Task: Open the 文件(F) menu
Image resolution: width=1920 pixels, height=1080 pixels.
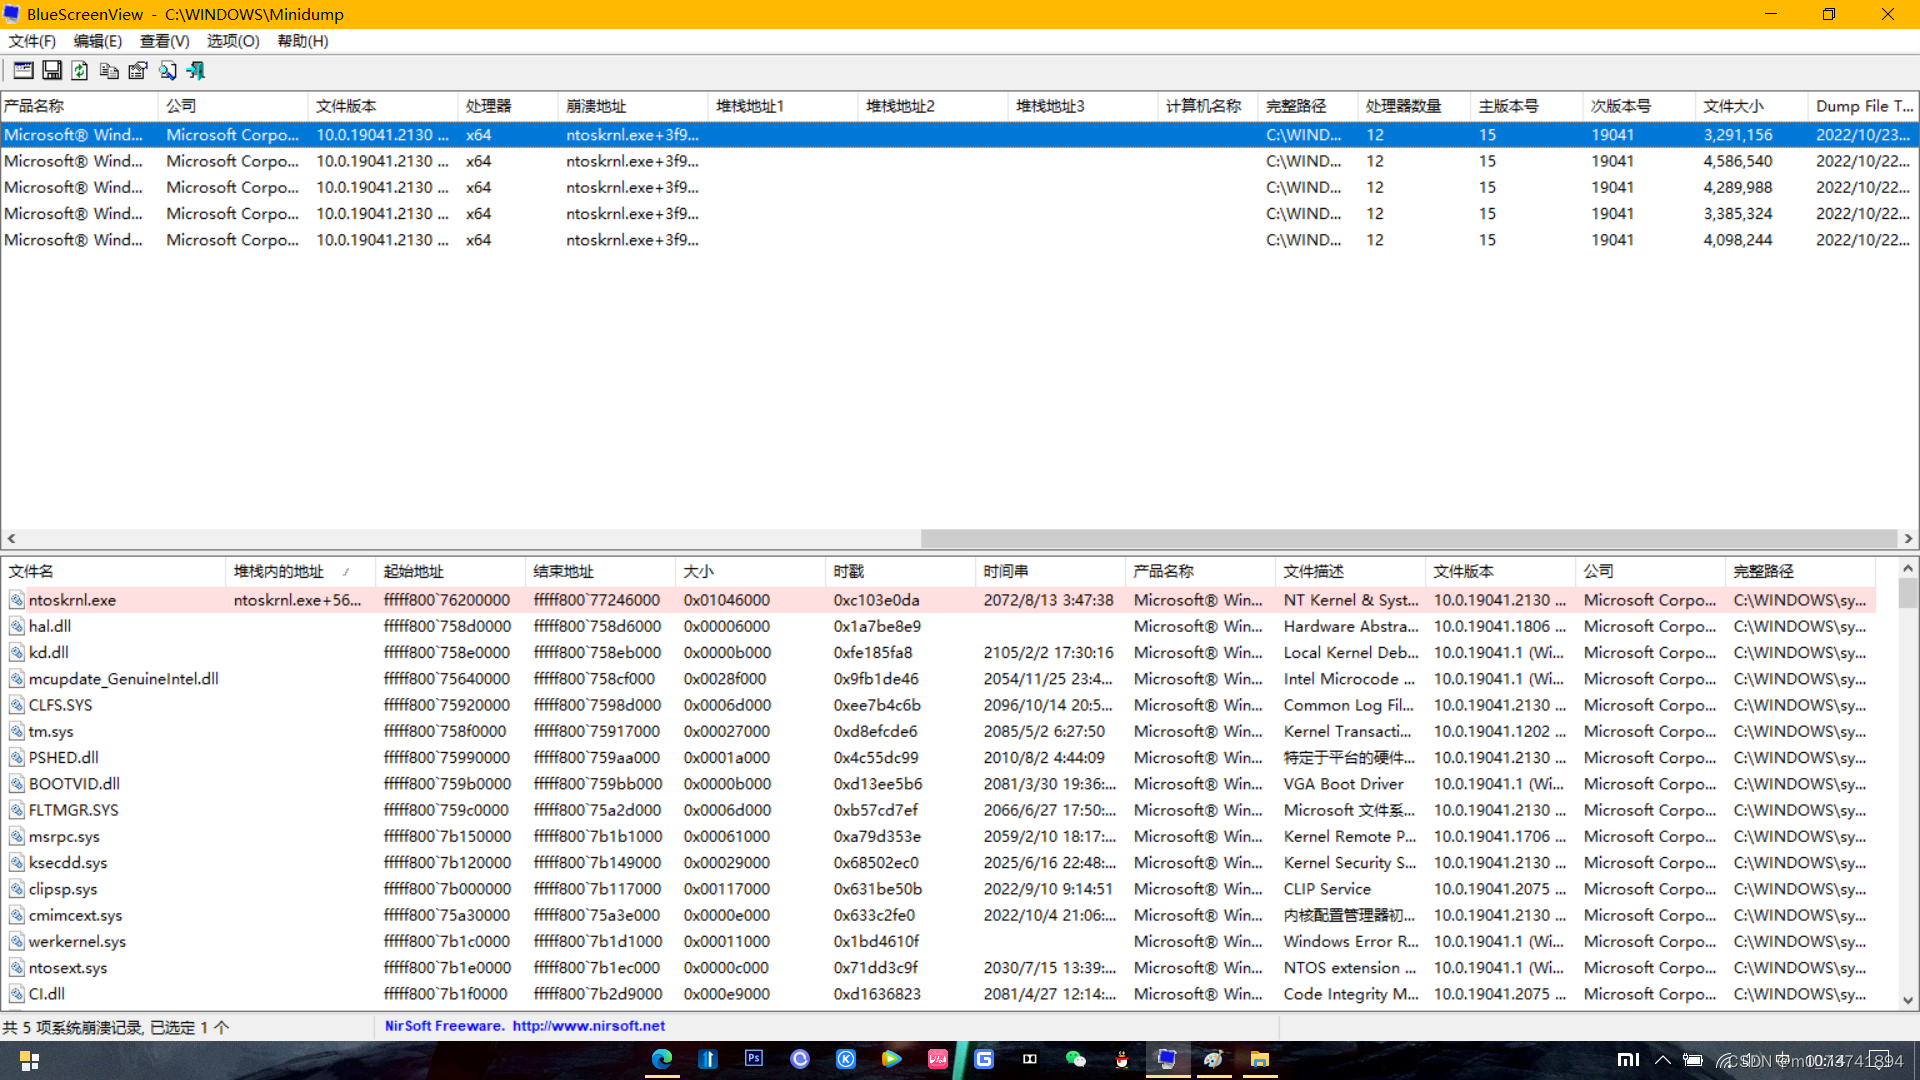Action: 32,41
